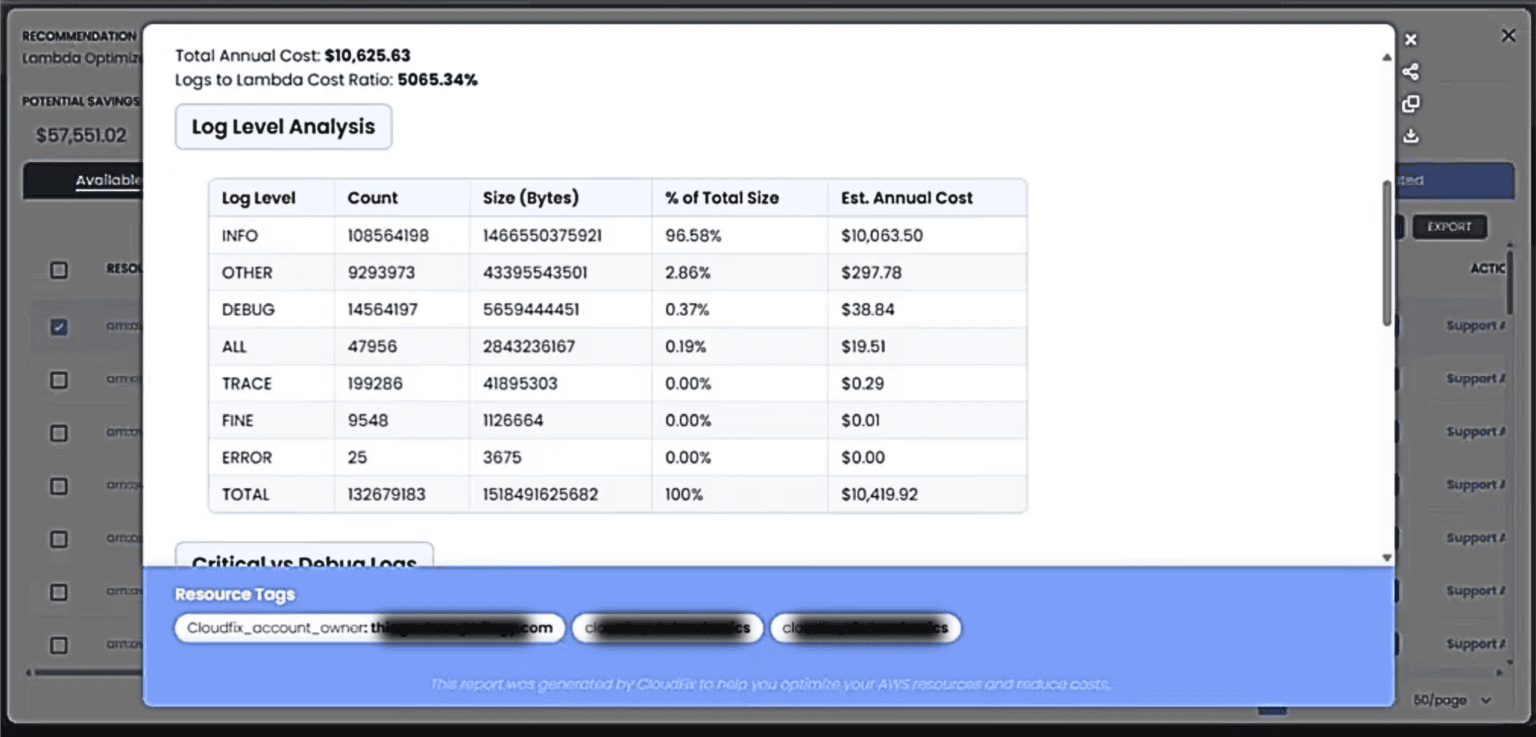
Task: Copy the report using the duplicate icon
Action: 1411,103
